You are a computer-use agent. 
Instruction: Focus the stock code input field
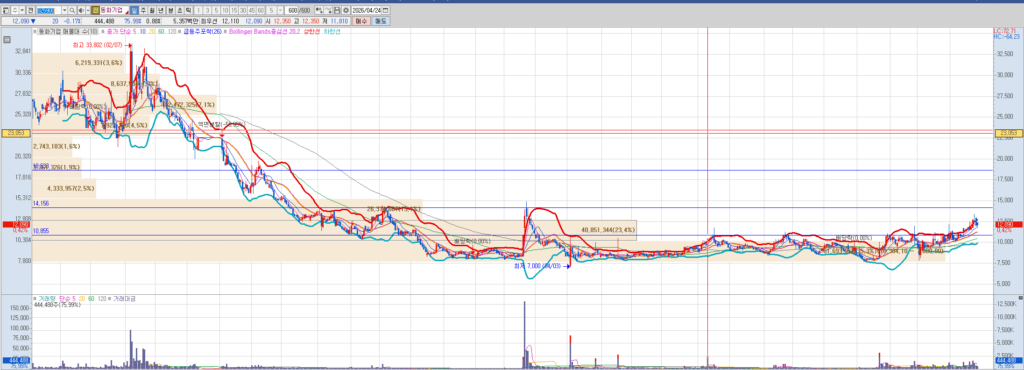pyautogui.click(x=49, y=10)
